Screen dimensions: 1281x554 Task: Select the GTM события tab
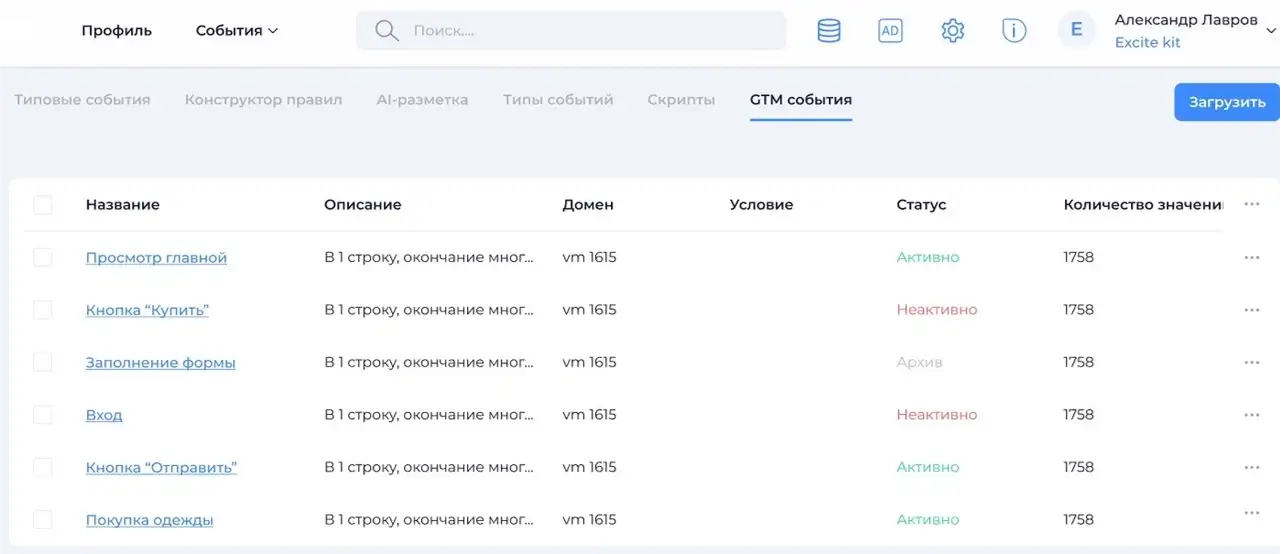[801, 100]
